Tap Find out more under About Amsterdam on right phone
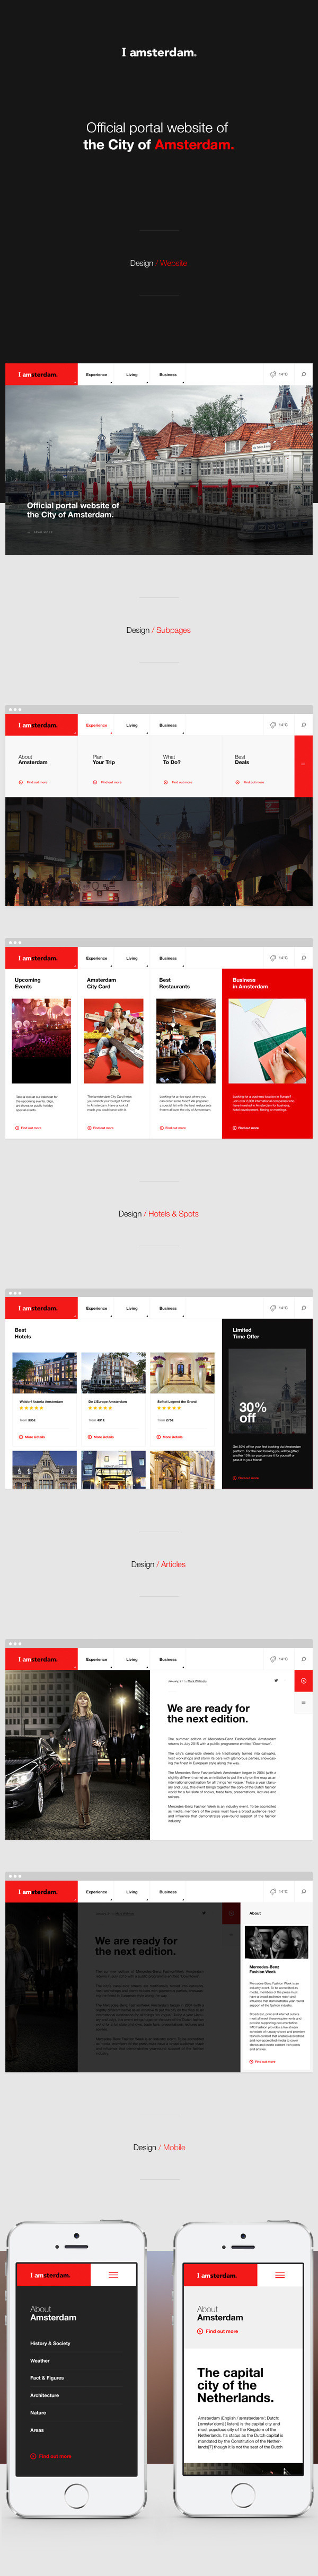318x2576 pixels. coord(218,2331)
